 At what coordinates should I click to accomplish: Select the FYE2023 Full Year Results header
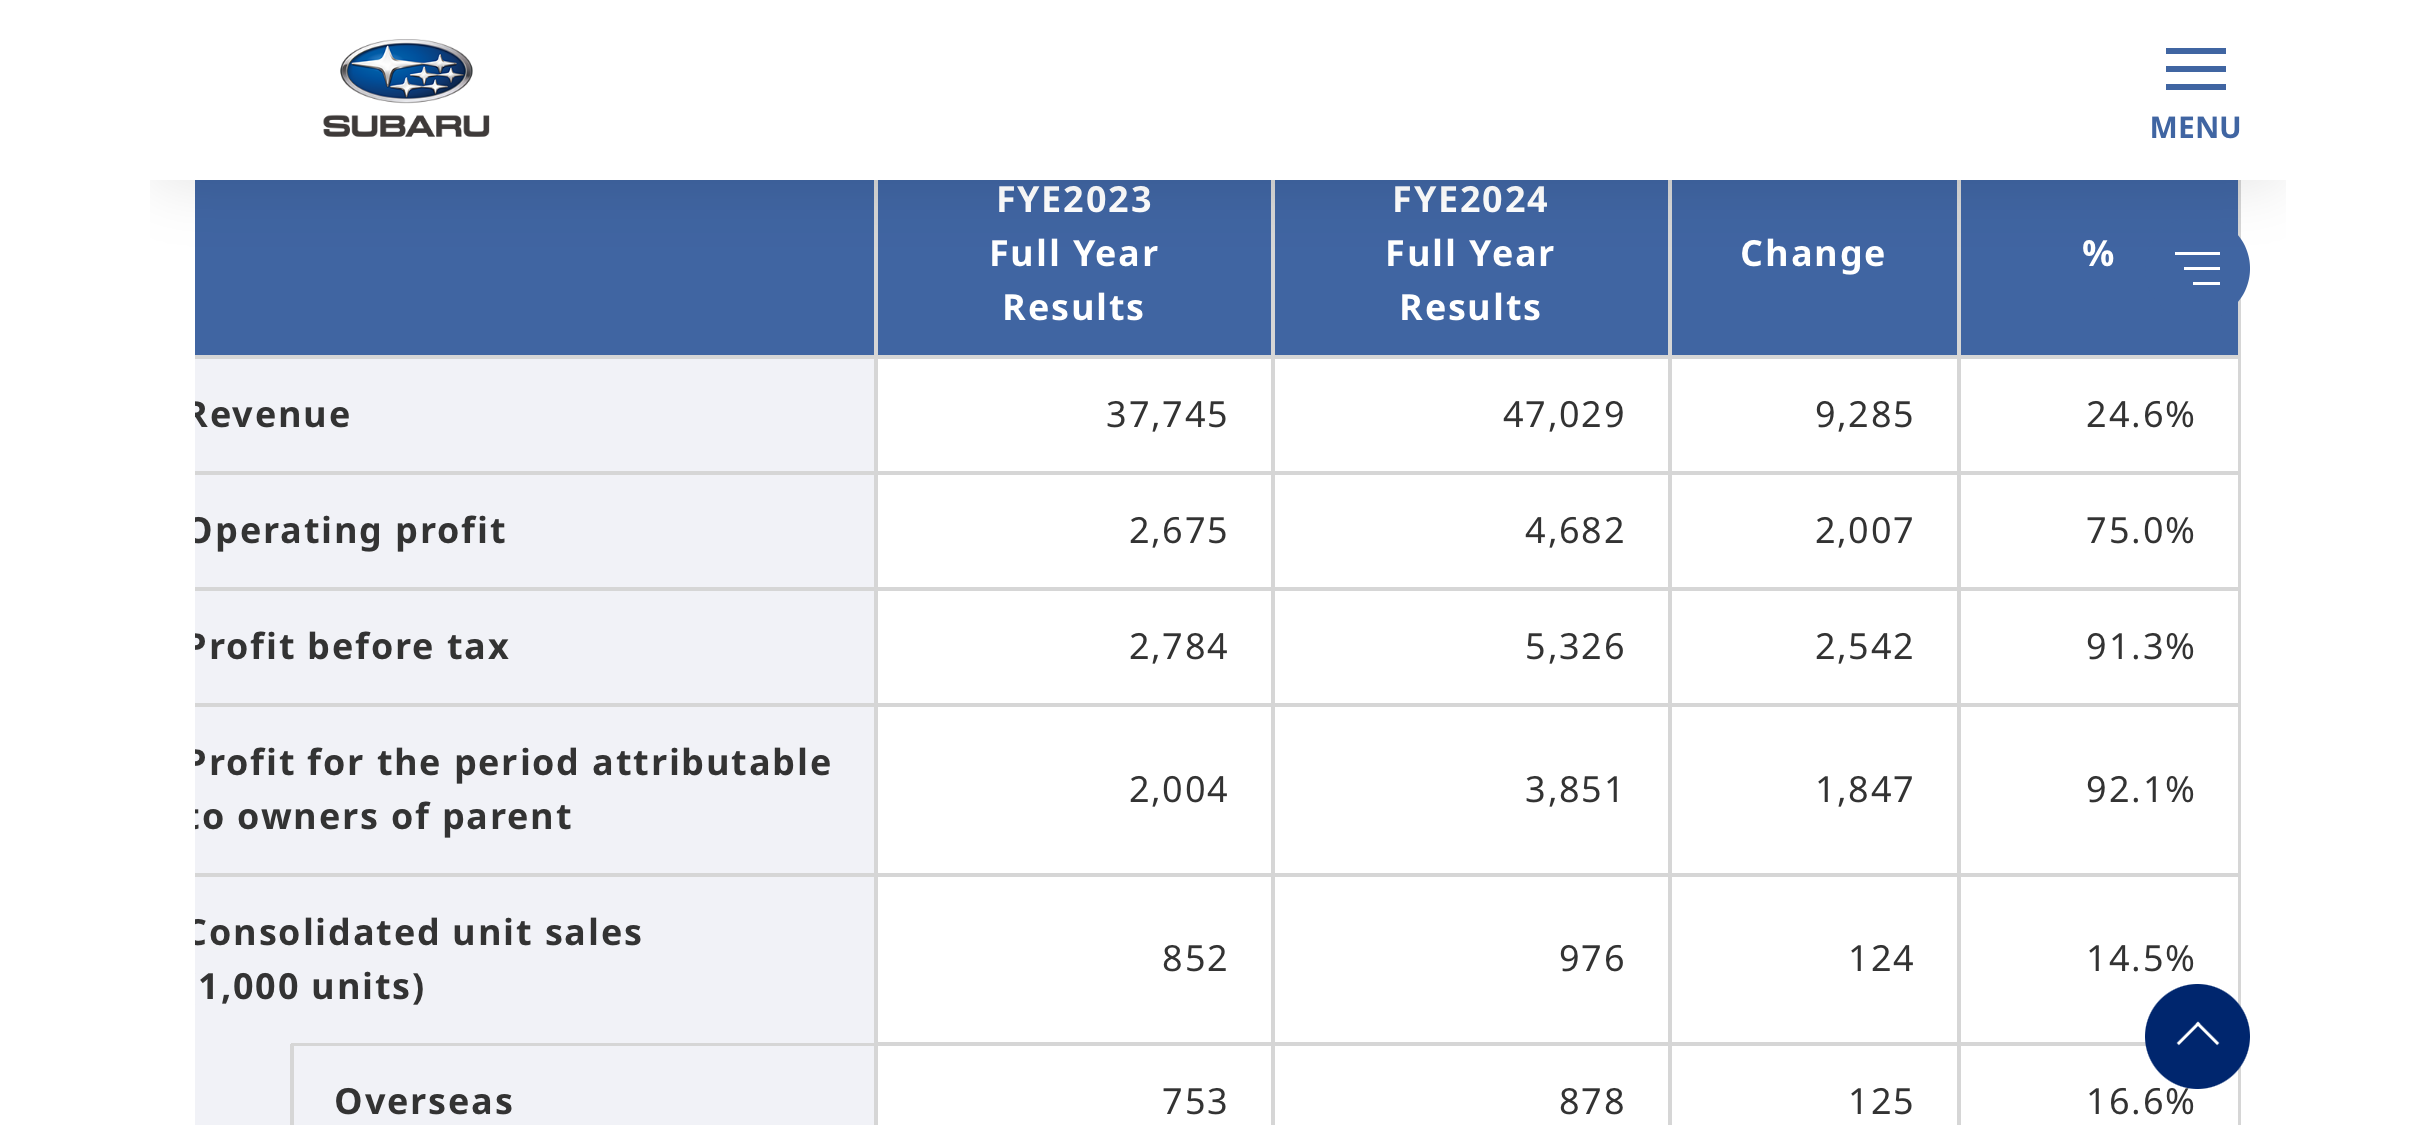click(1074, 254)
